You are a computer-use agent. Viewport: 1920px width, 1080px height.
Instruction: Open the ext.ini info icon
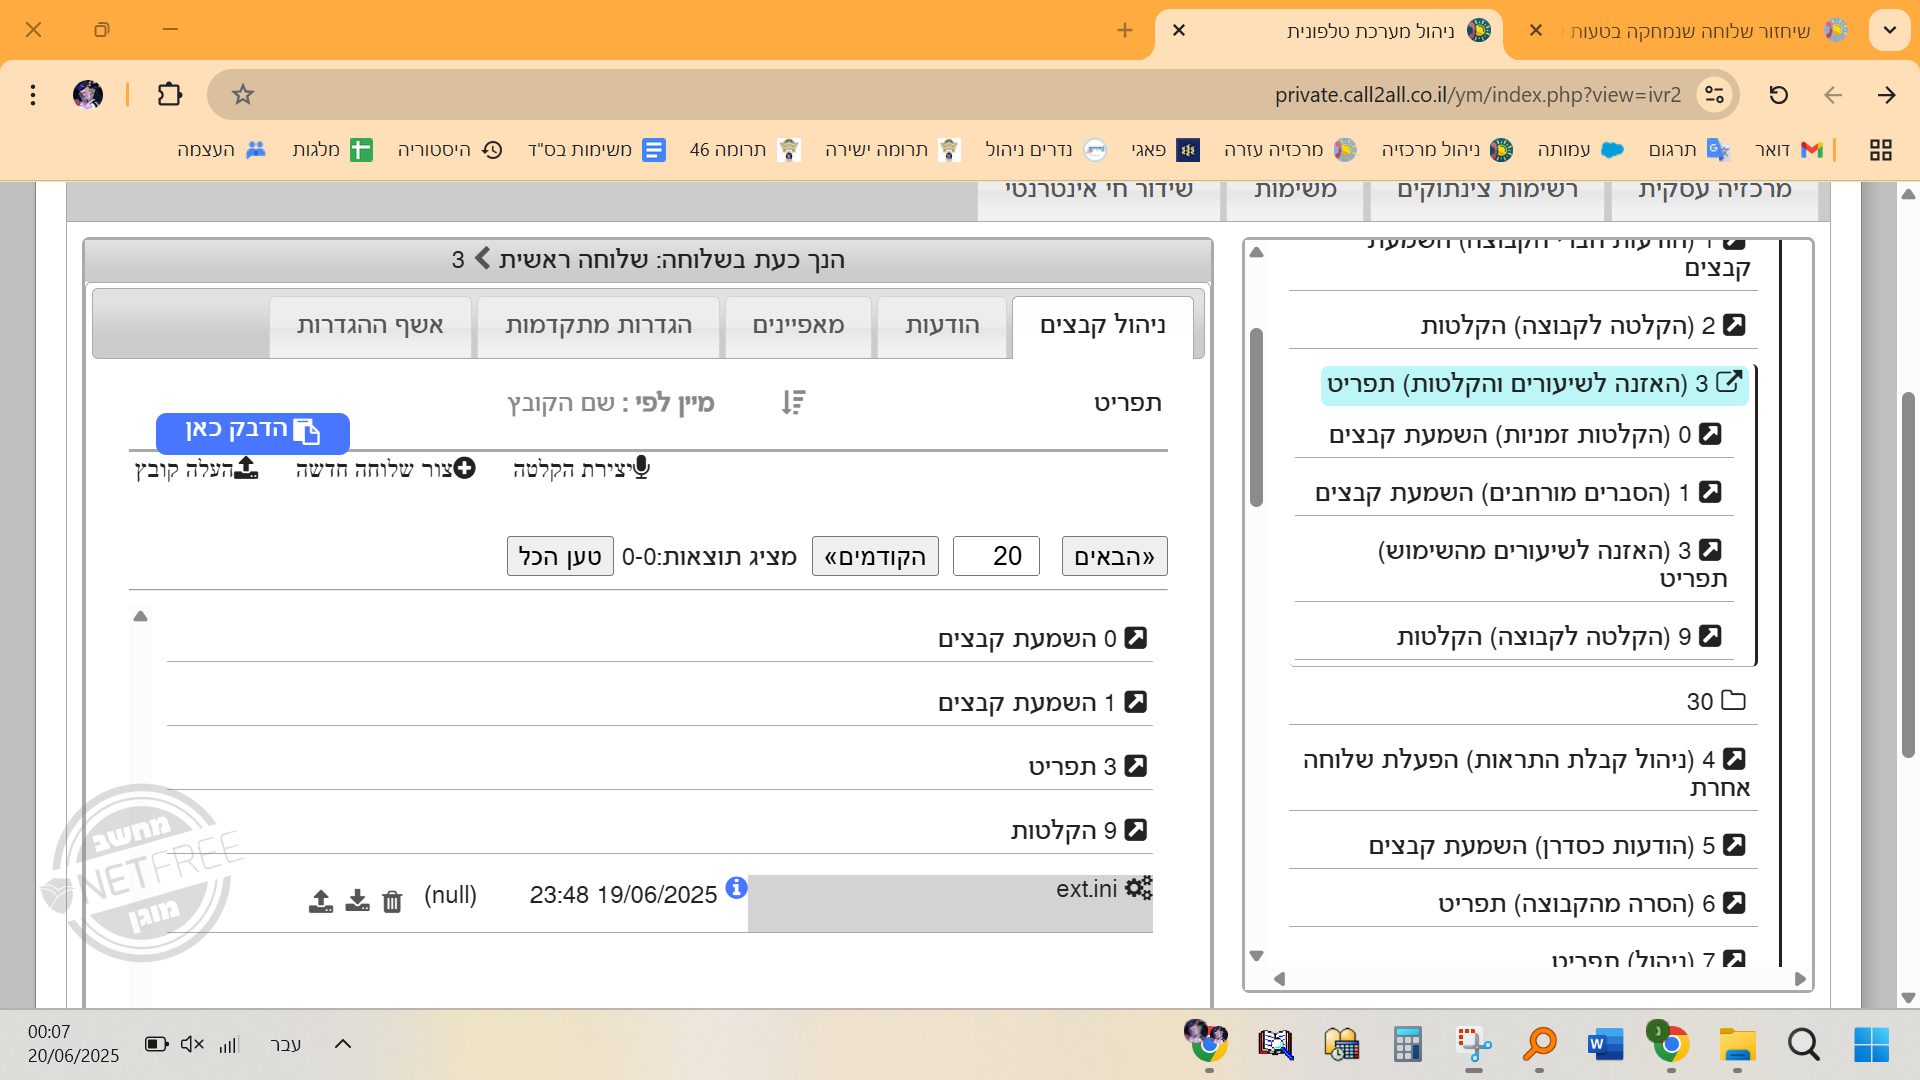pyautogui.click(x=736, y=887)
